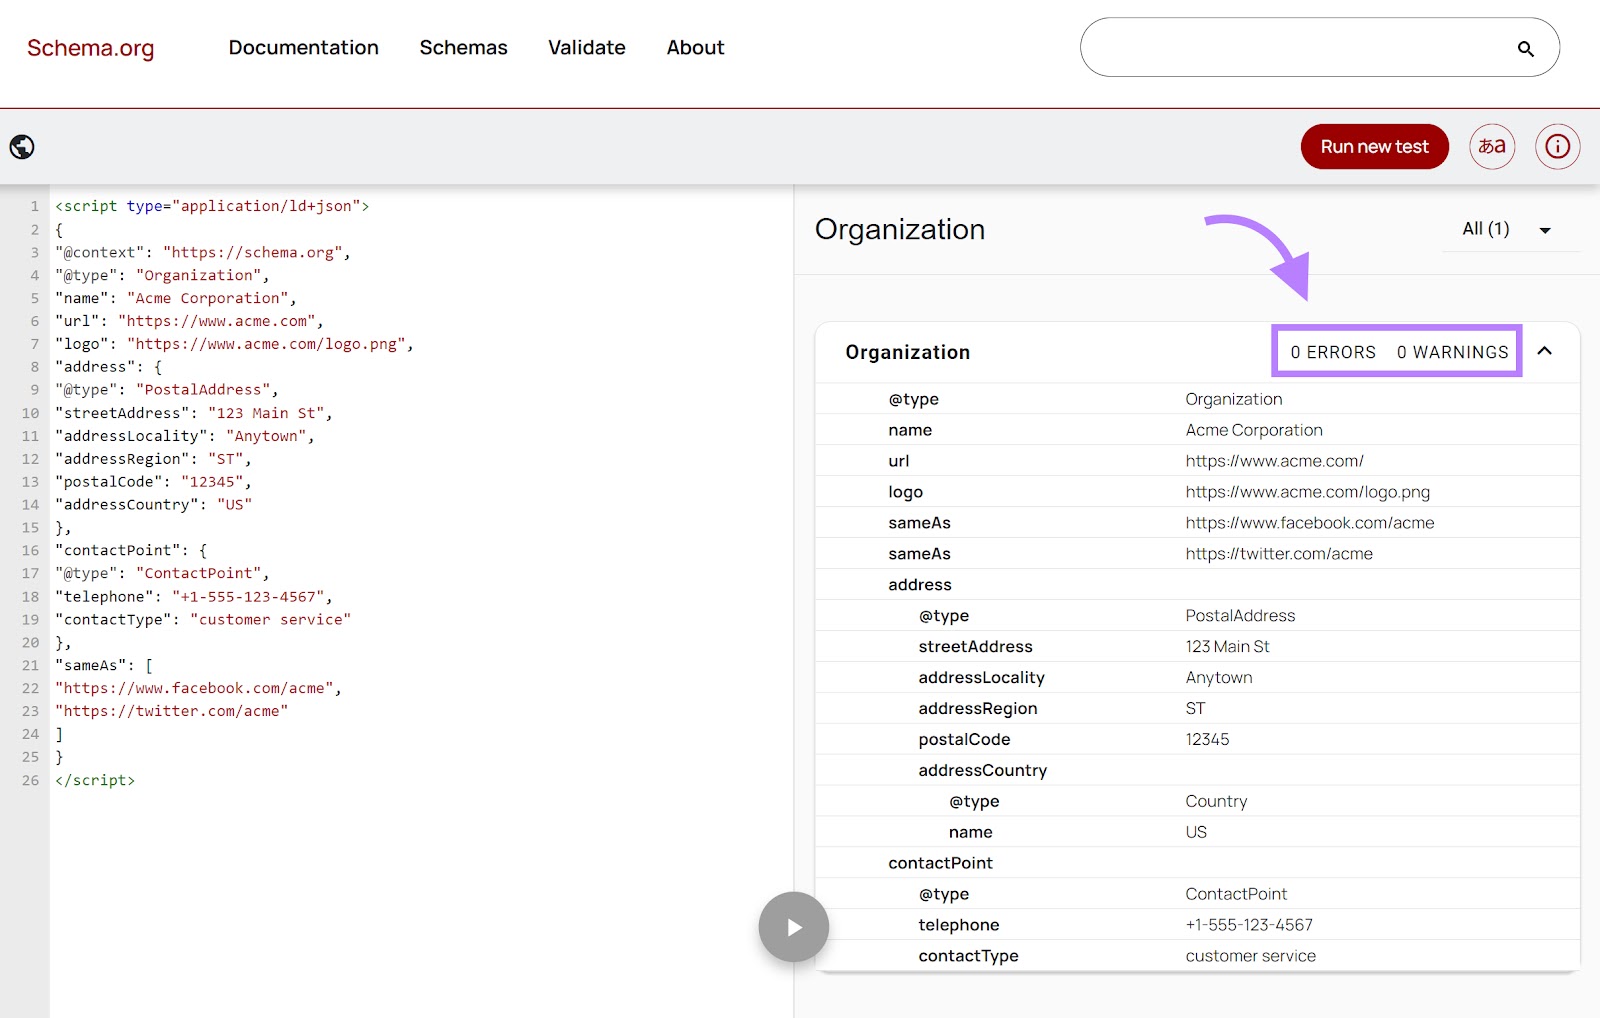Click the Run new test button
This screenshot has height=1018, width=1600.
click(1374, 146)
